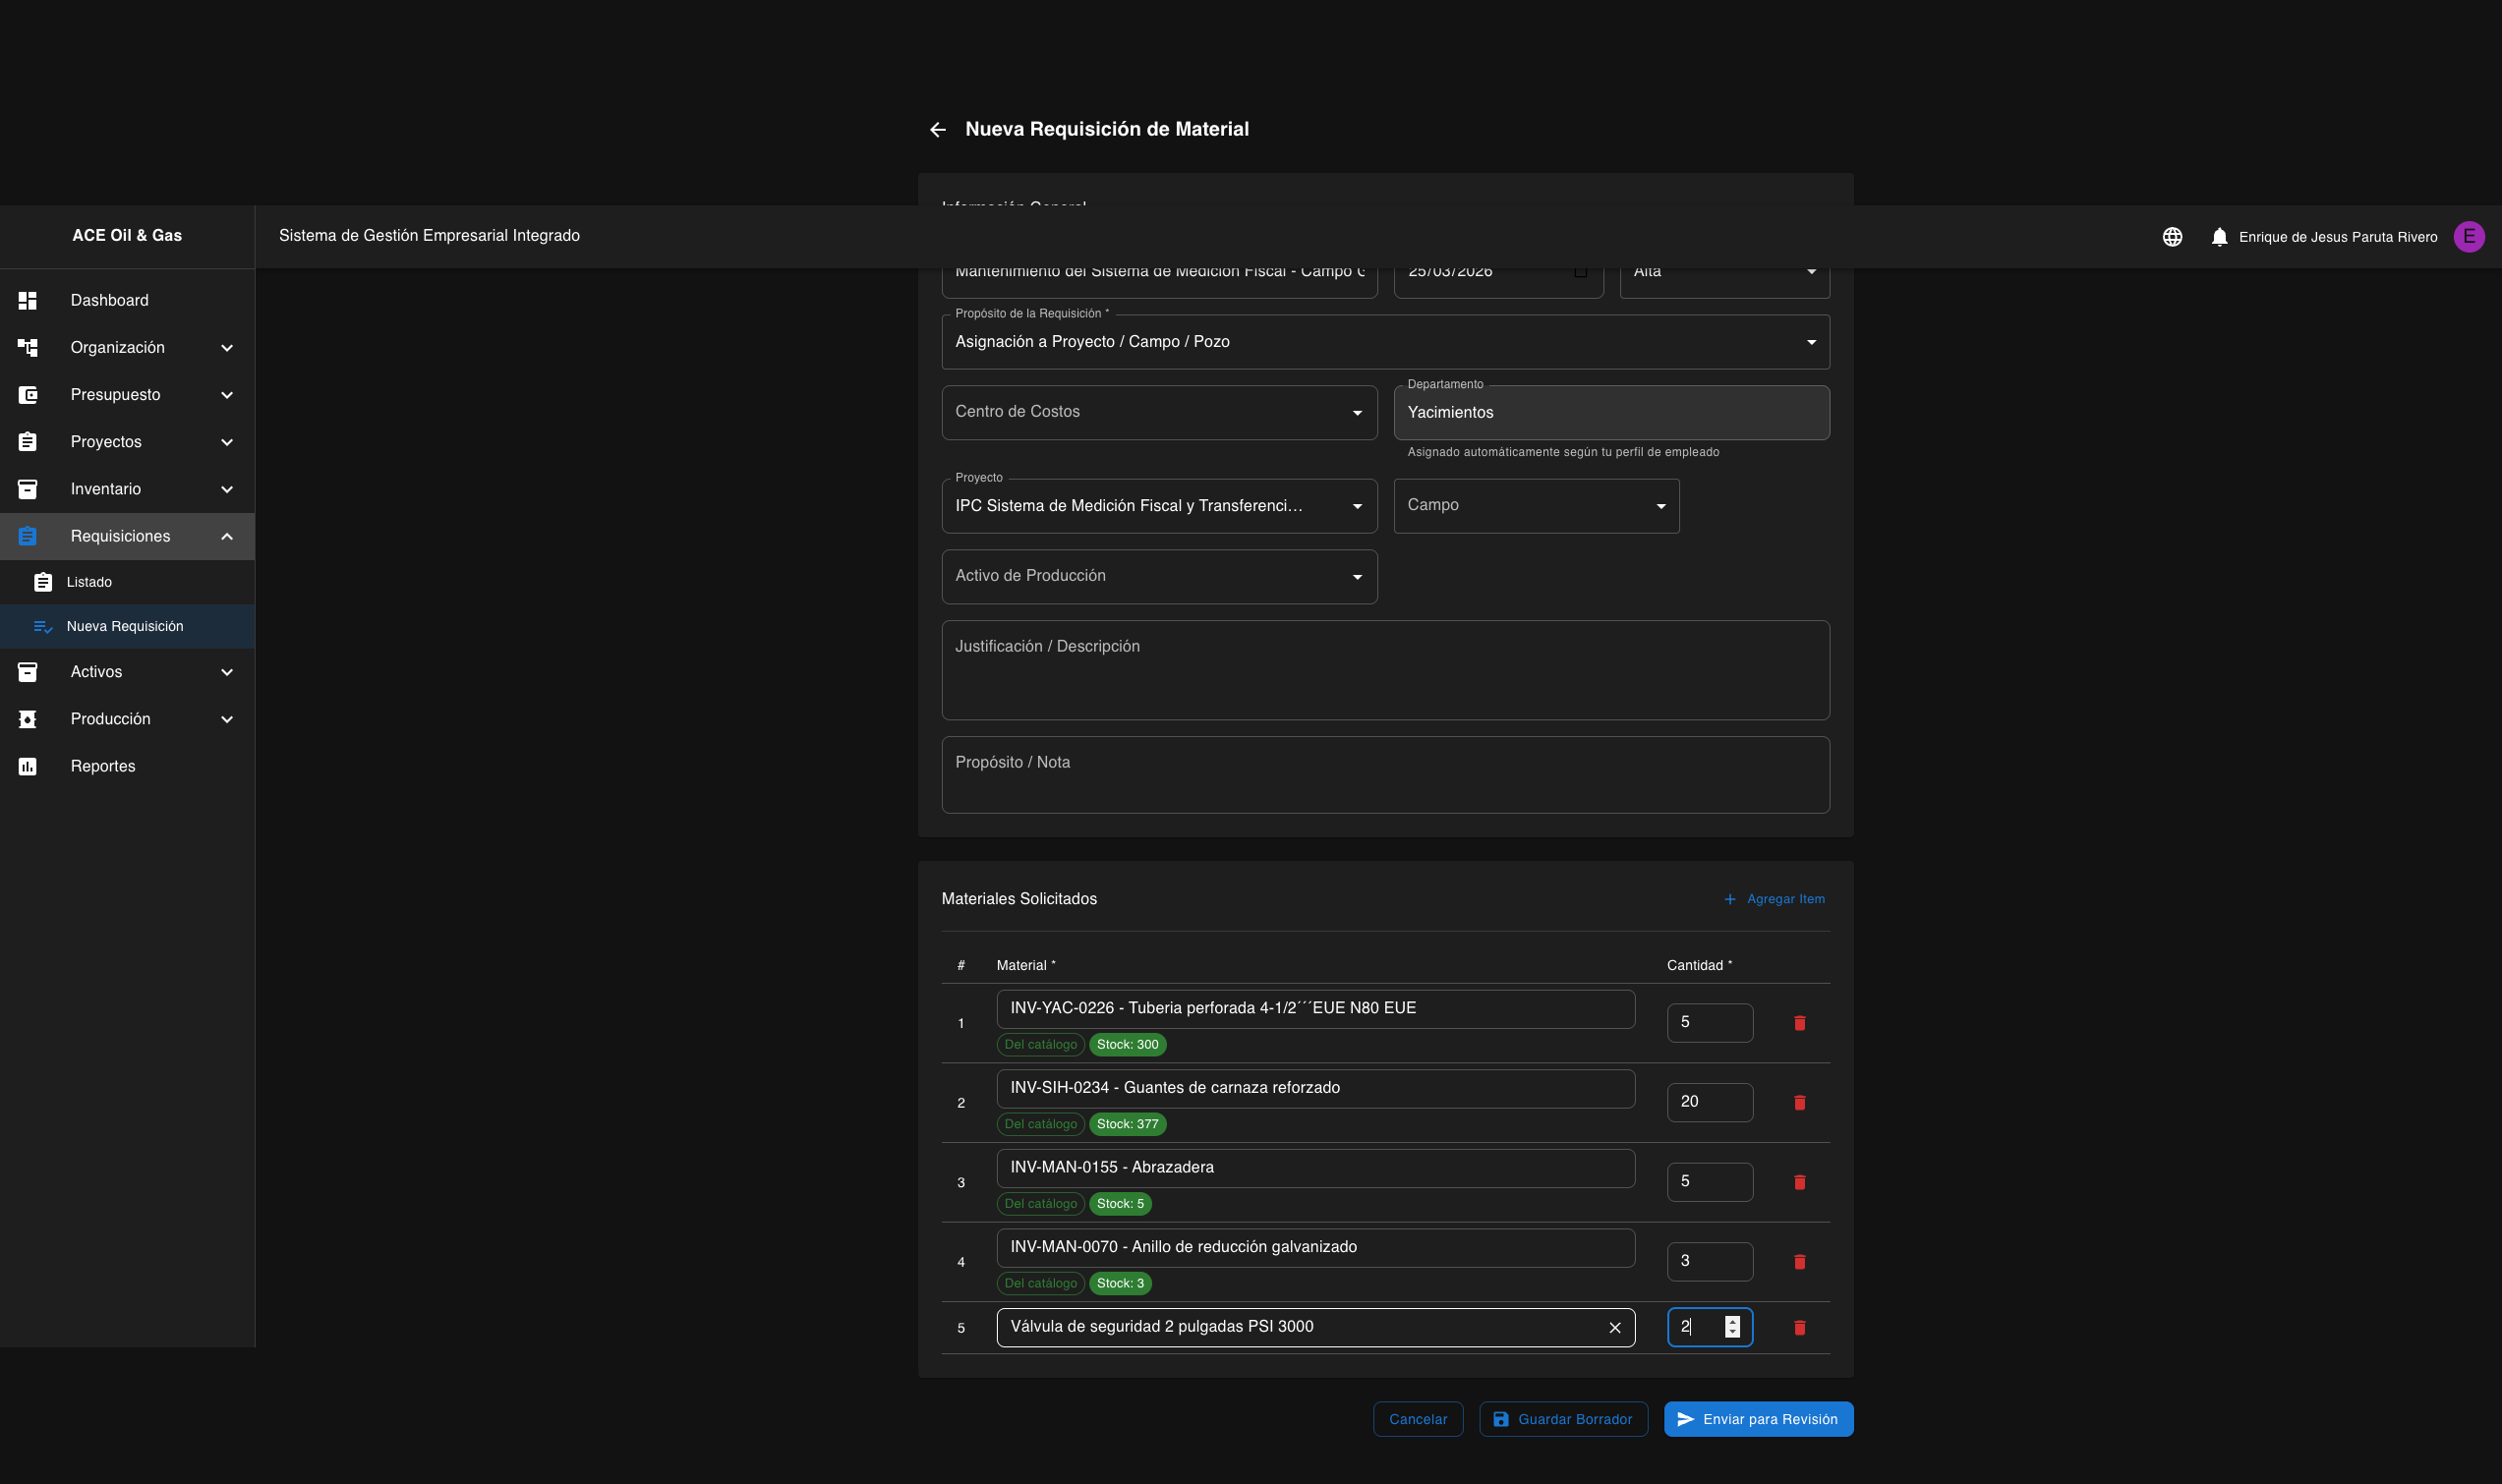Delete row 5 with trash icon

click(x=1799, y=1328)
